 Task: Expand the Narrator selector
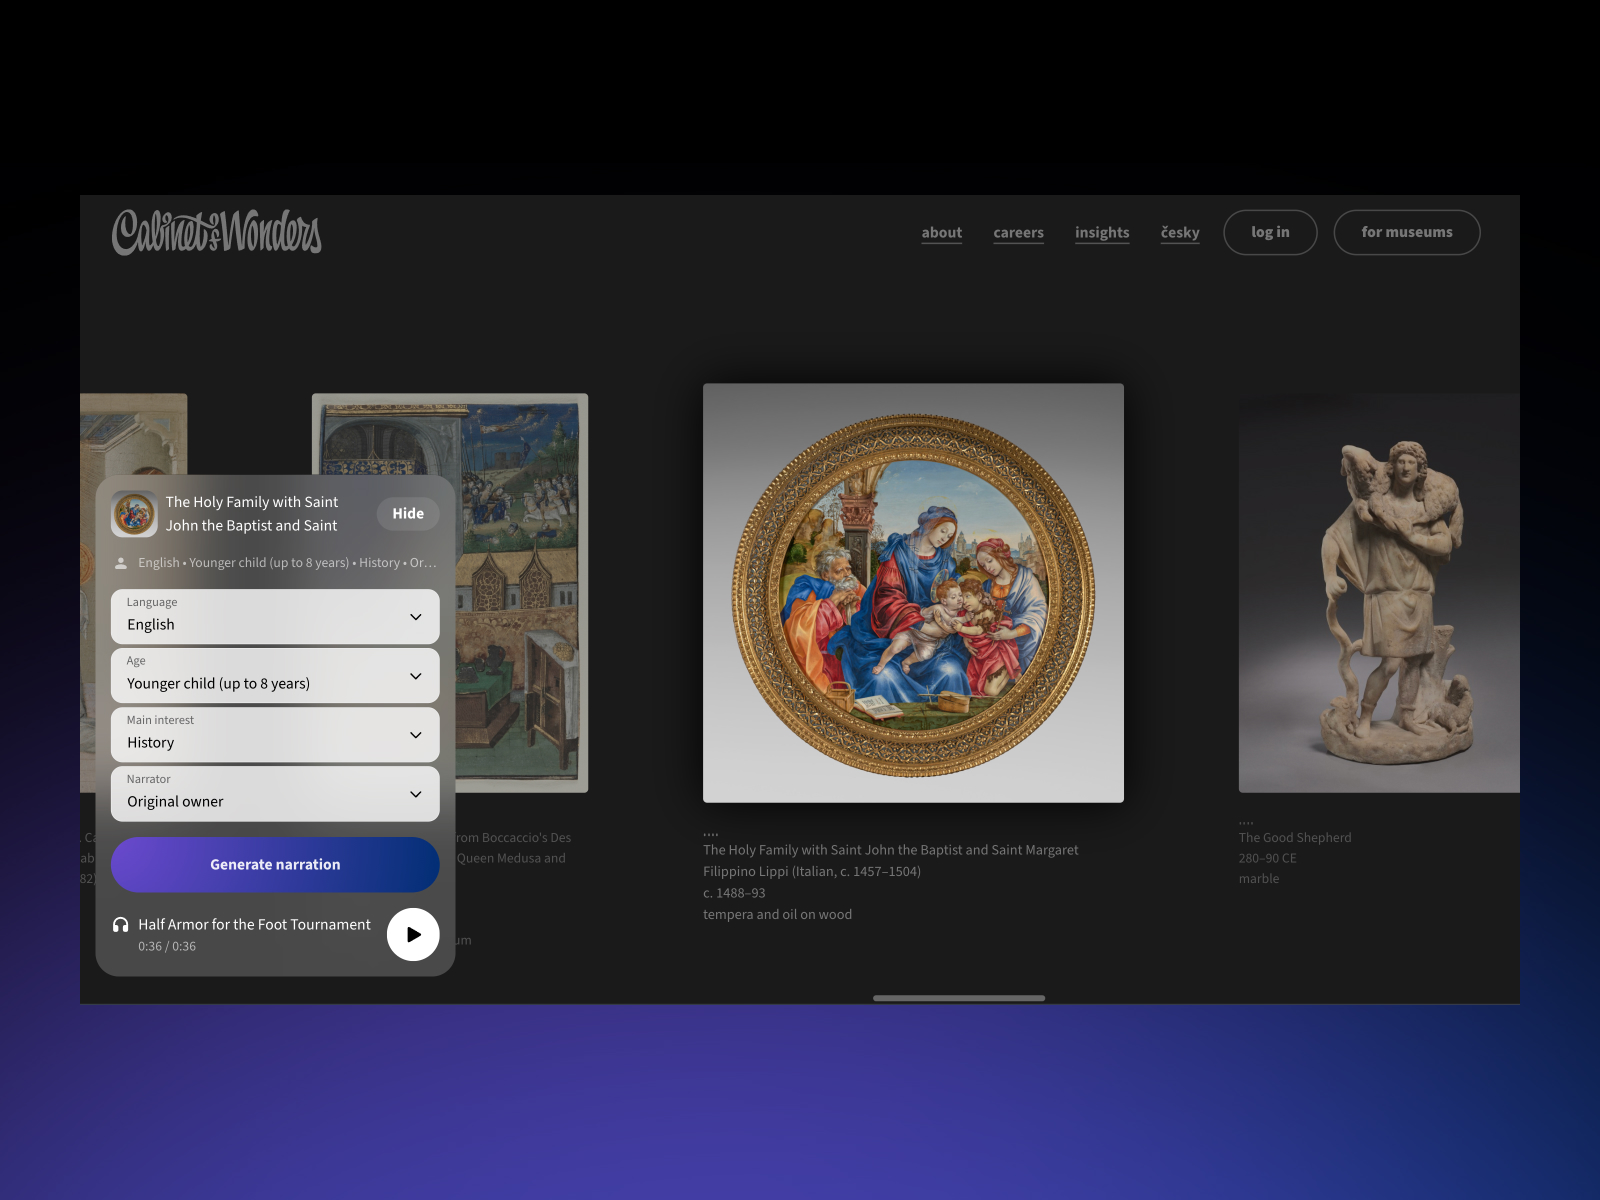[x=275, y=793]
